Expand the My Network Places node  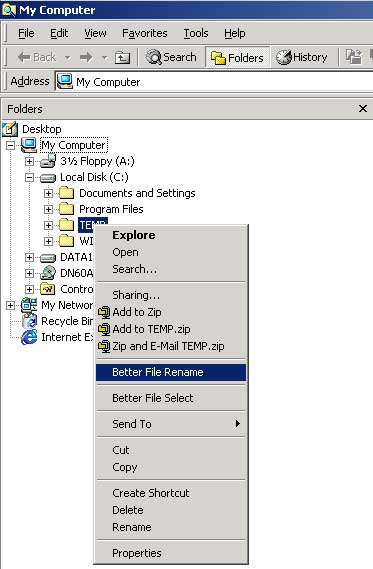11,305
